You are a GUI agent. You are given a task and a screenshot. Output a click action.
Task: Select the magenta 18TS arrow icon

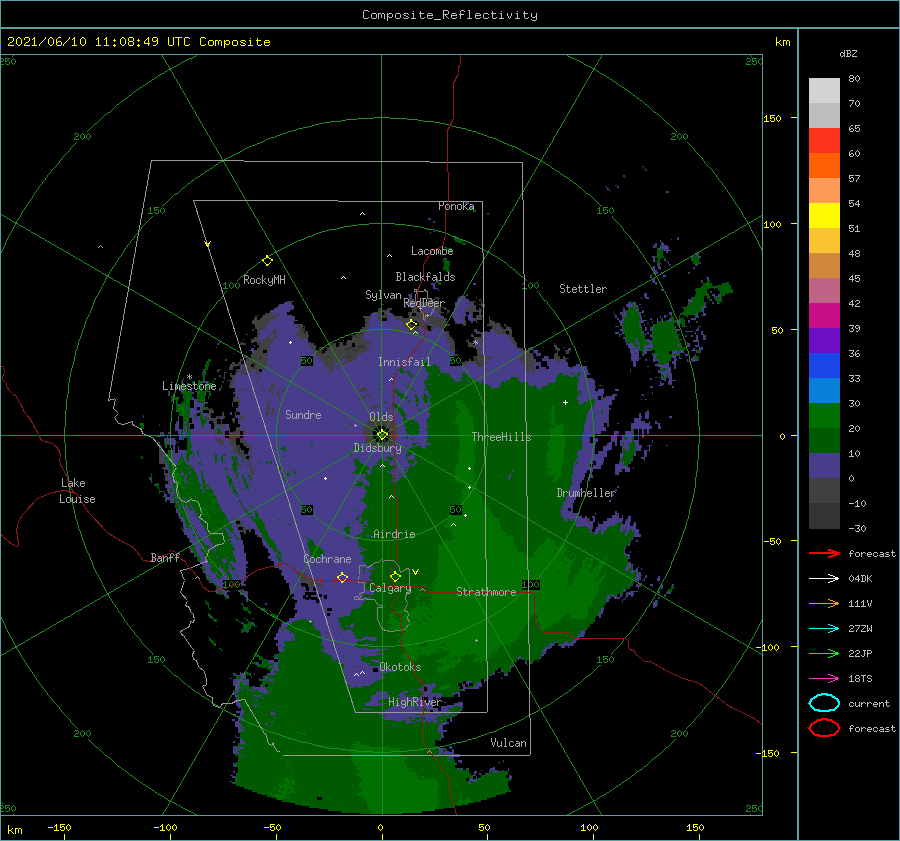pyautogui.click(x=824, y=679)
